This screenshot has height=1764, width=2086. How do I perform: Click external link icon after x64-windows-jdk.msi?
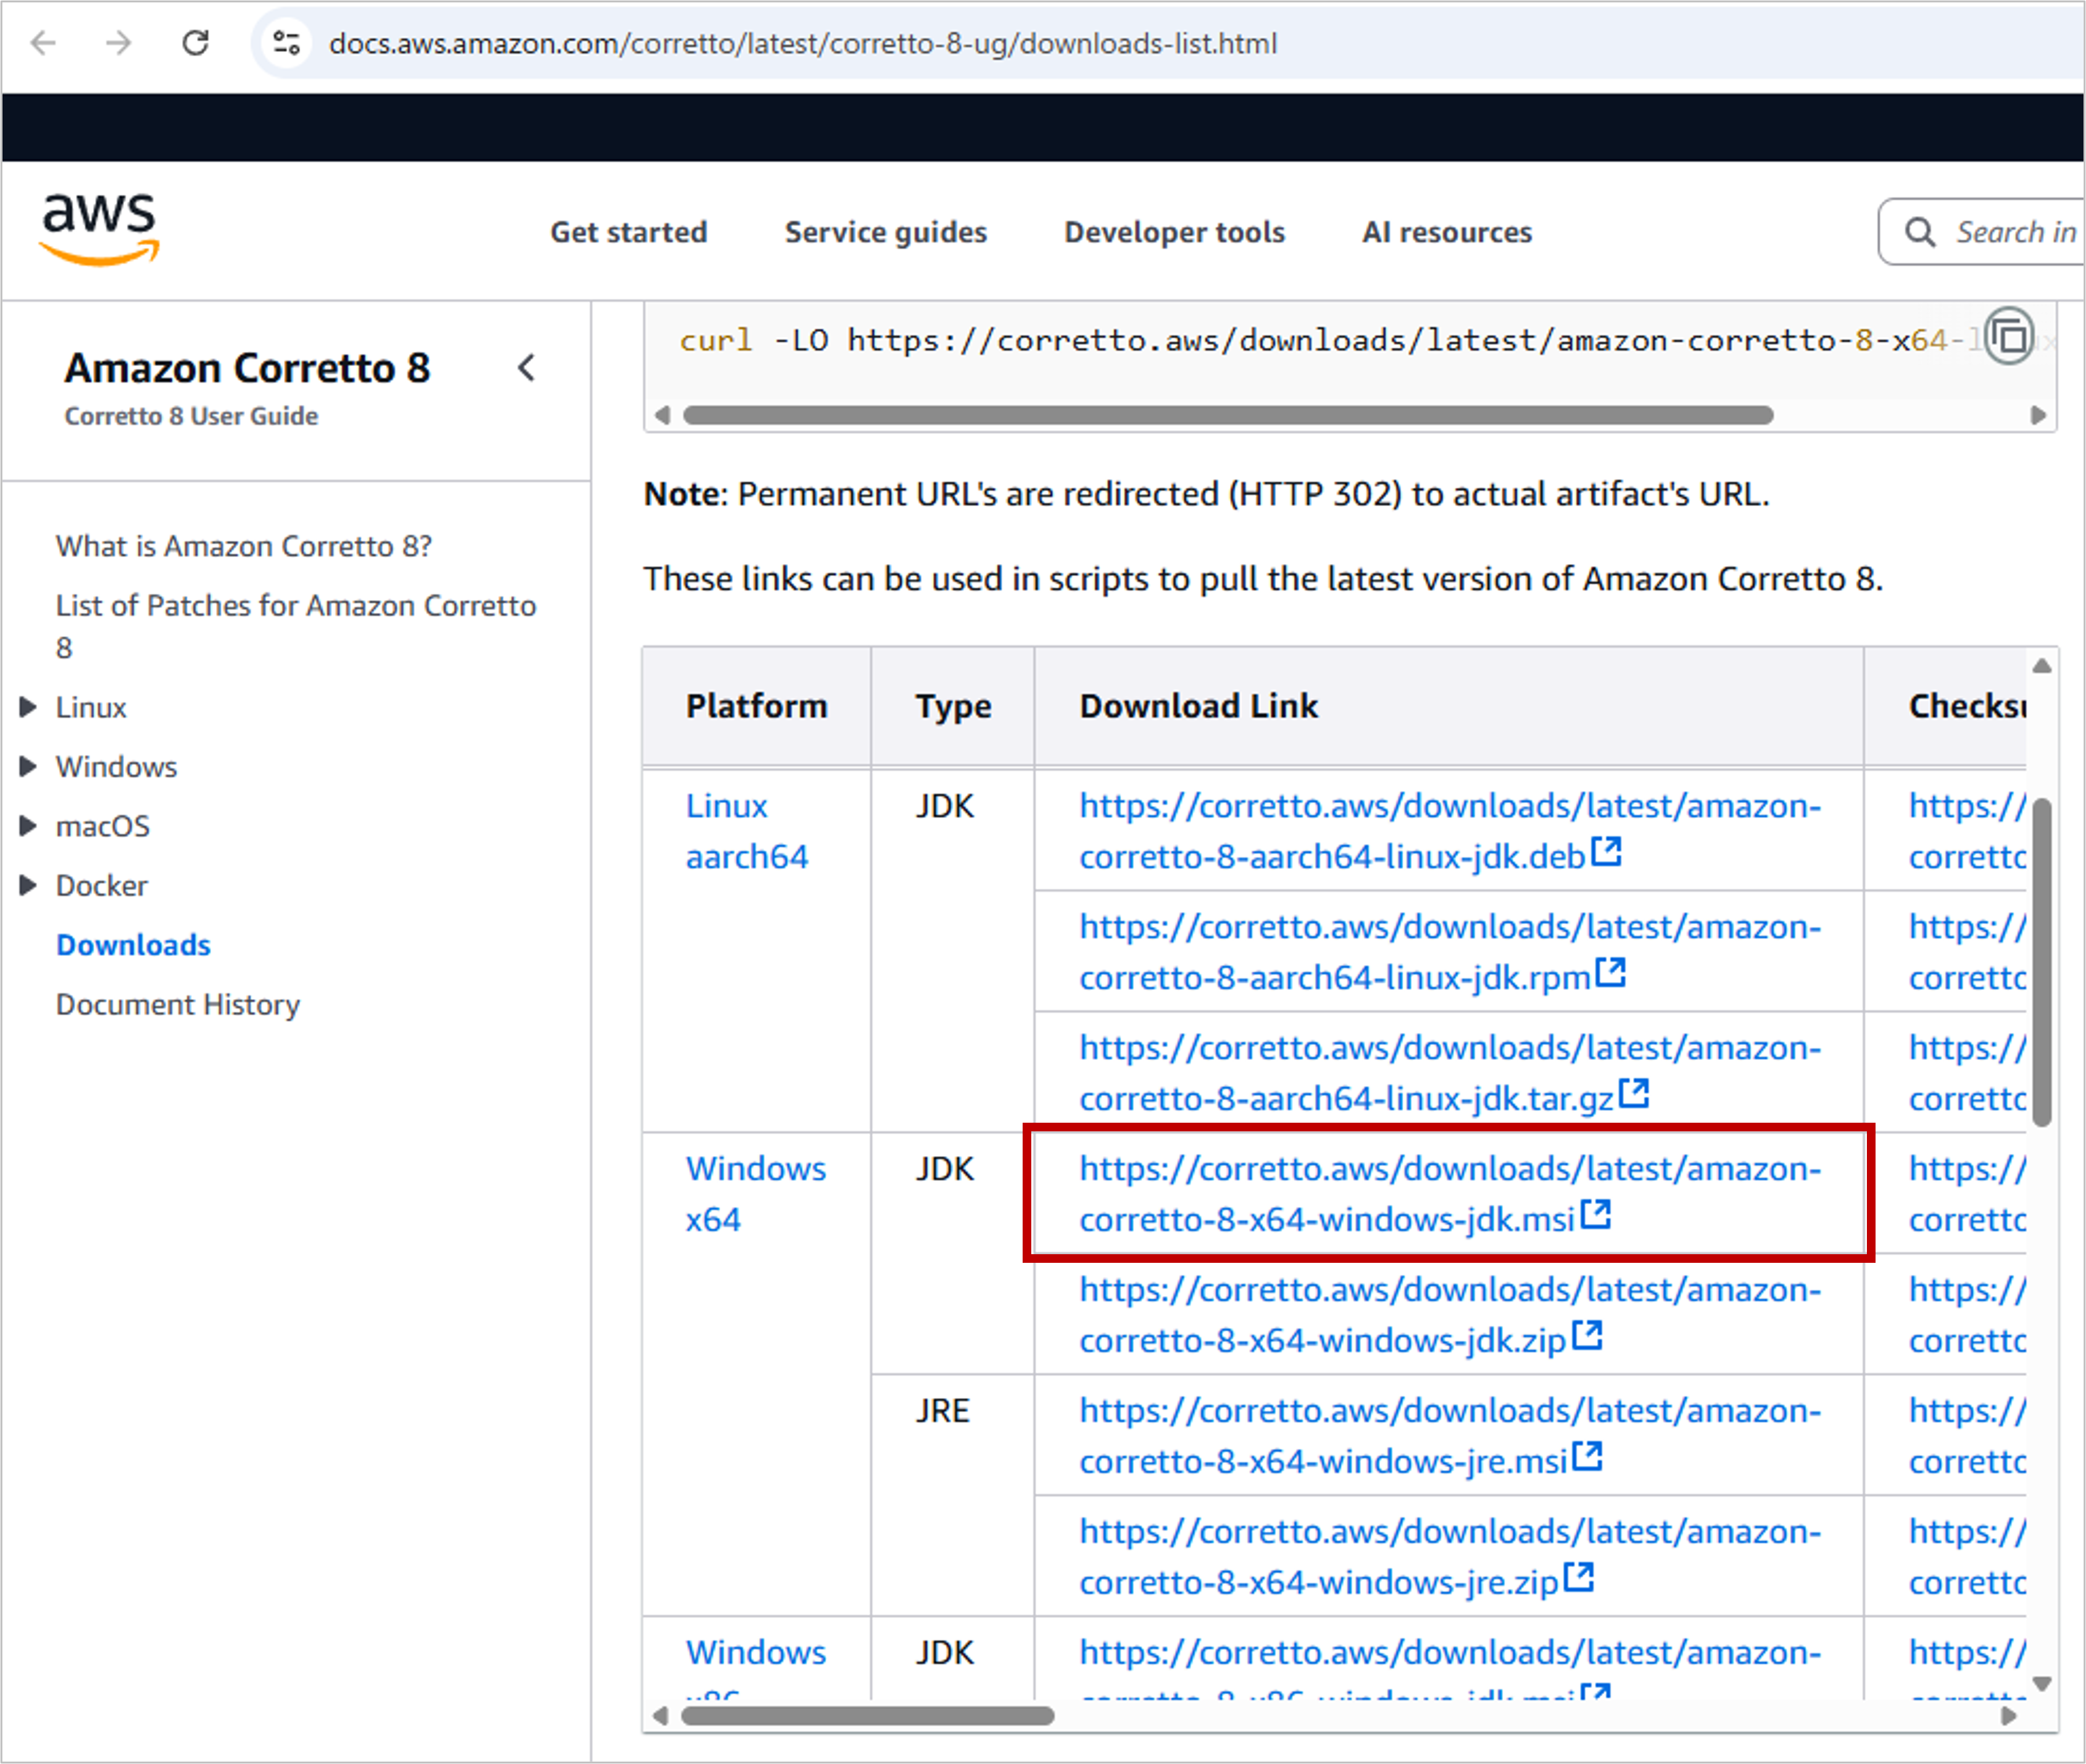pos(1596,1214)
